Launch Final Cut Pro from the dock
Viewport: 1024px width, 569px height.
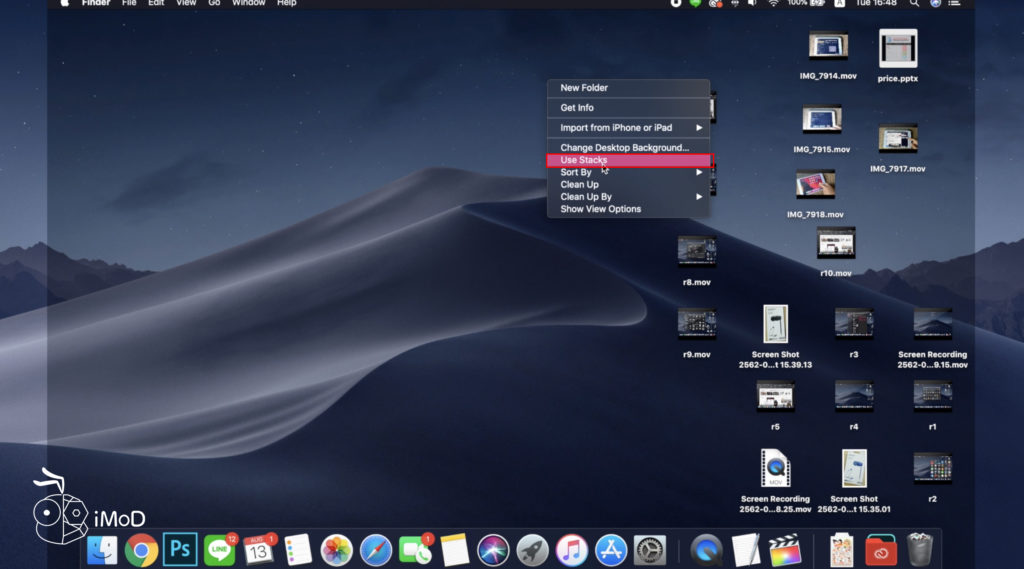pyautogui.click(x=785, y=551)
